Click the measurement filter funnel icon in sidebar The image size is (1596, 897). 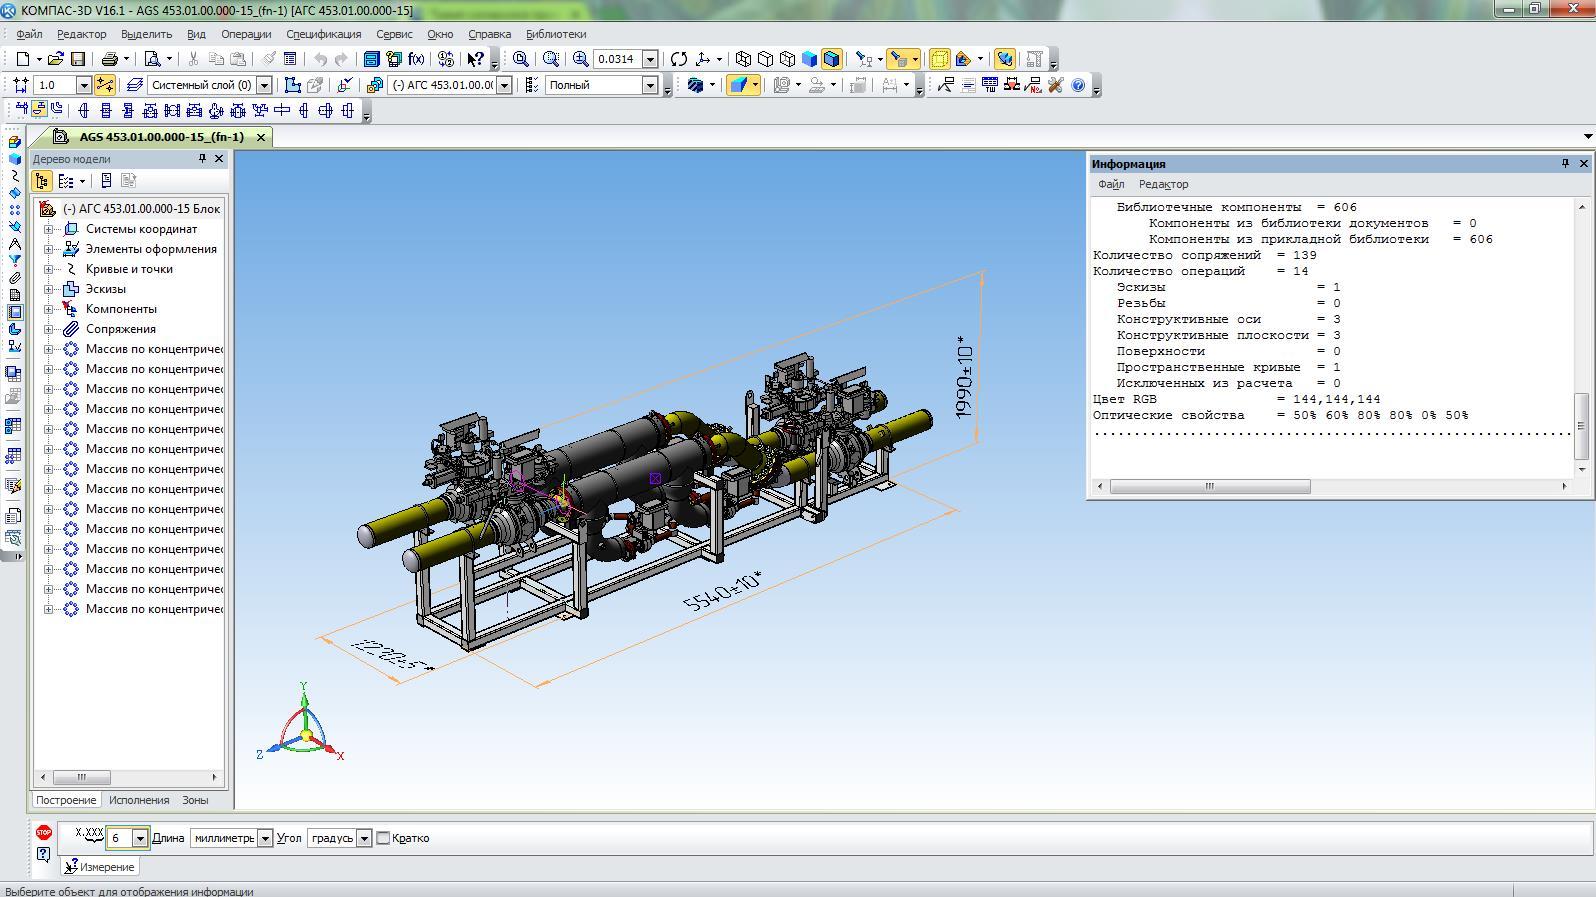click(14, 260)
